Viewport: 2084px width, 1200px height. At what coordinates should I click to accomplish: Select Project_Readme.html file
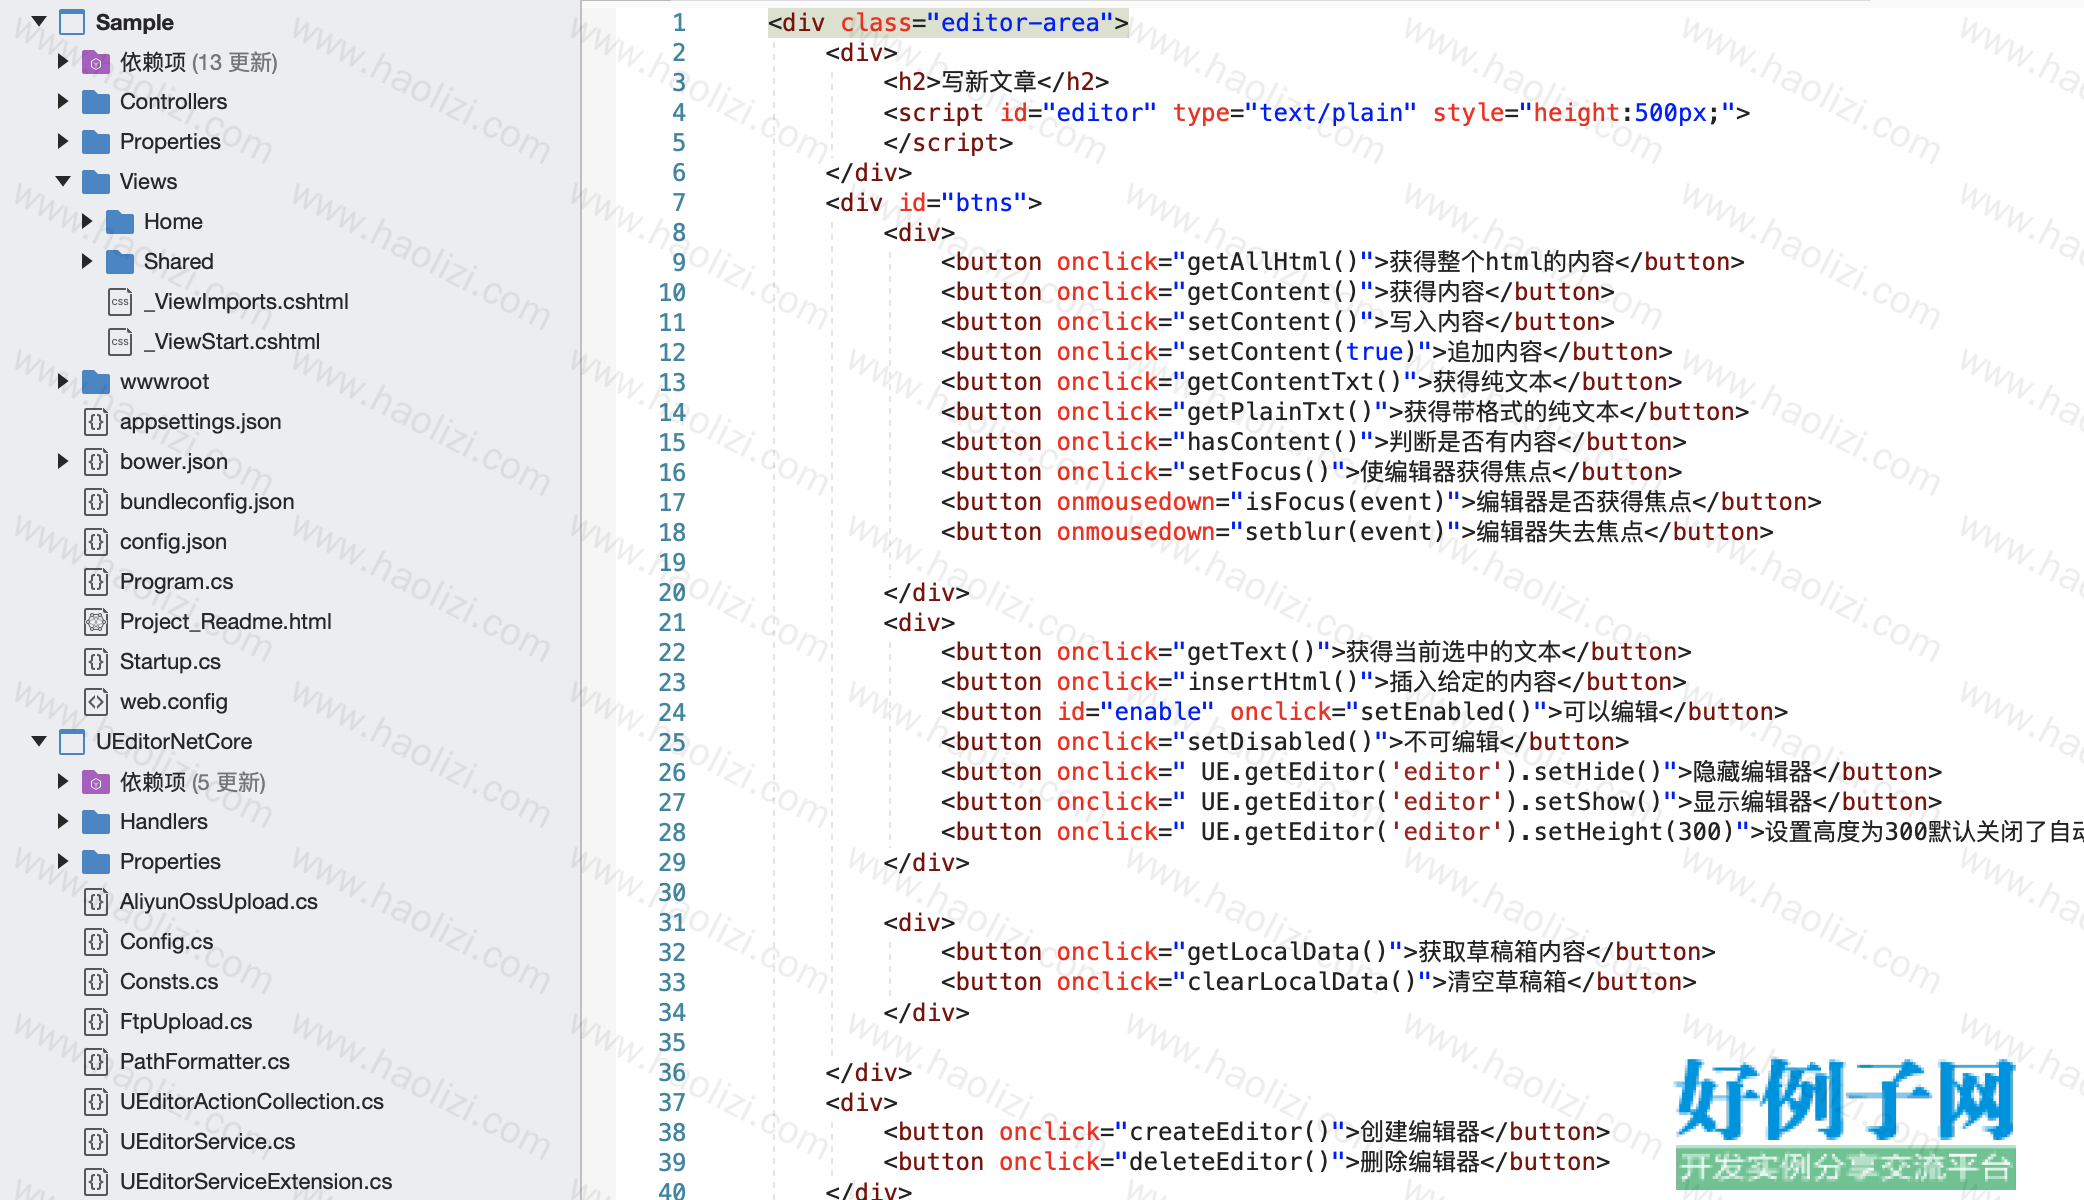(x=226, y=621)
